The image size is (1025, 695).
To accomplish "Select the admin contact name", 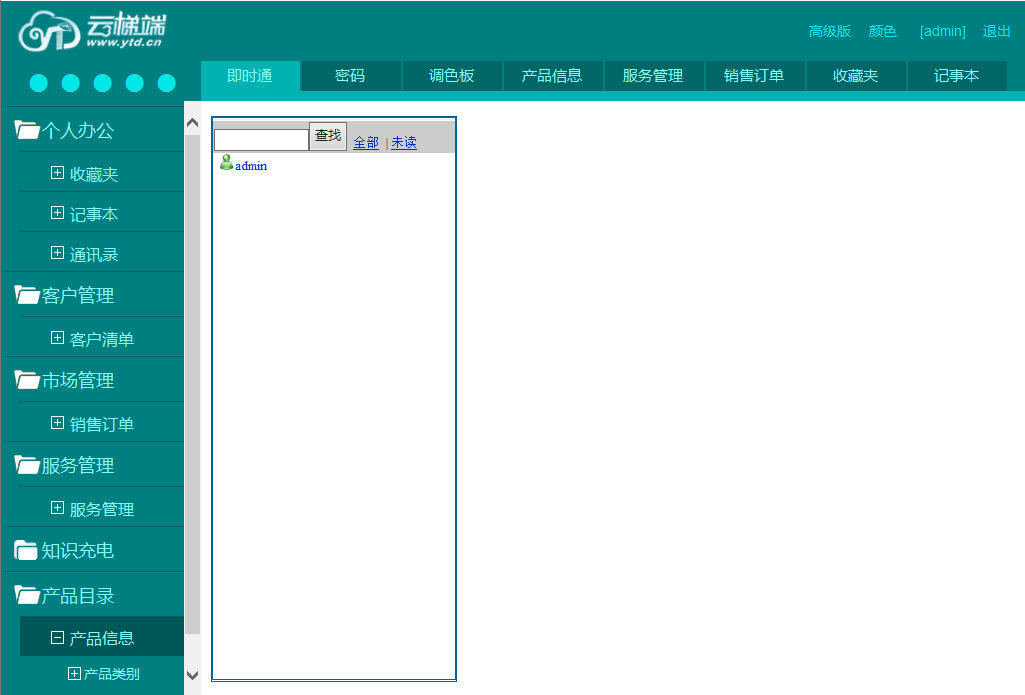I will click(251, 166).
